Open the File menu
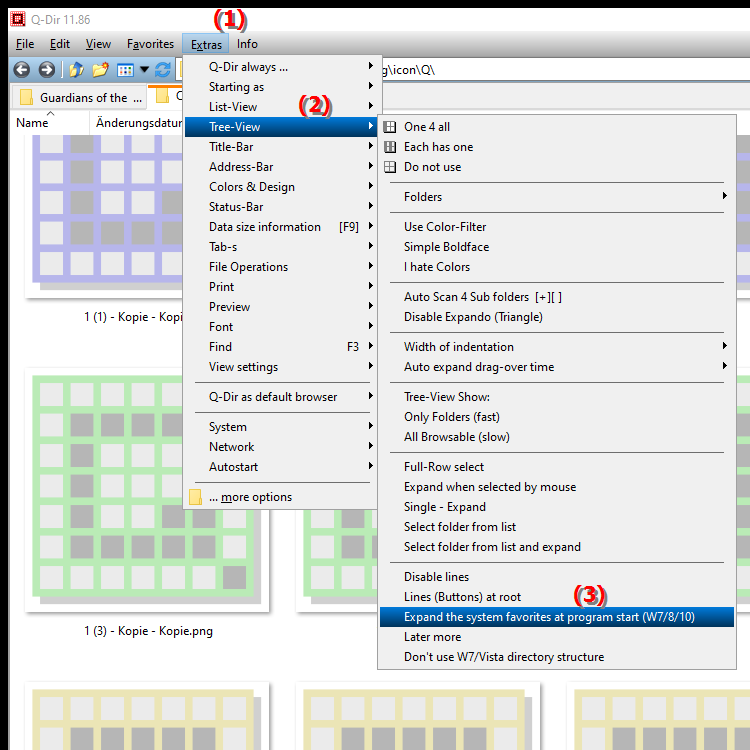Viewport: 750px width, 750px height. pos(25,44)
